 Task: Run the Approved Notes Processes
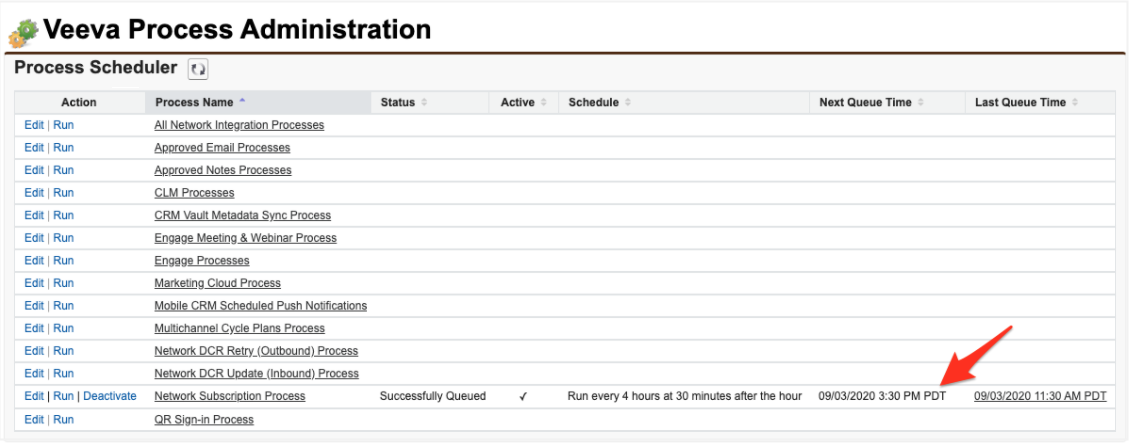(63, 170)
